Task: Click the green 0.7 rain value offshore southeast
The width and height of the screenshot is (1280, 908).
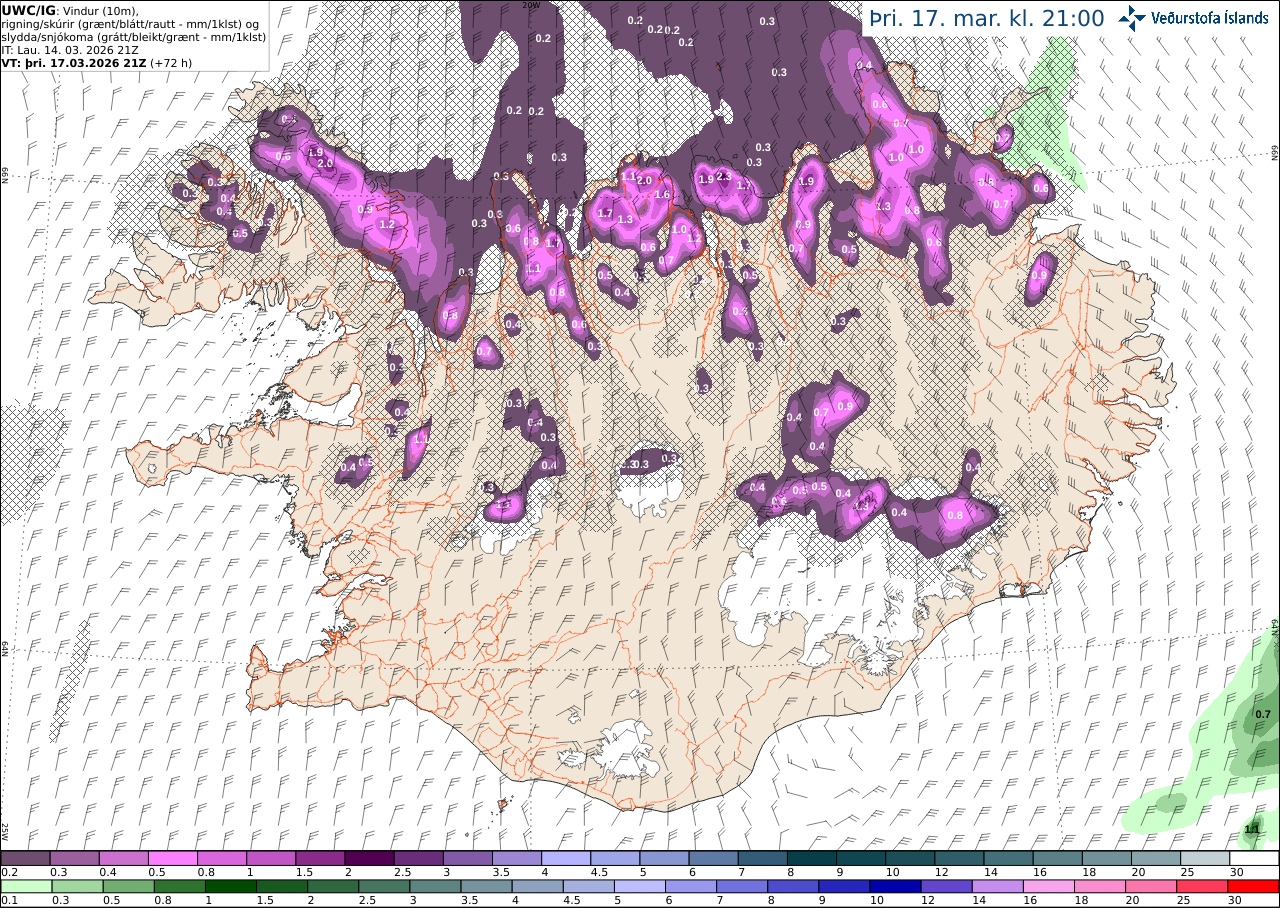Action: (x=1263, y=714)
